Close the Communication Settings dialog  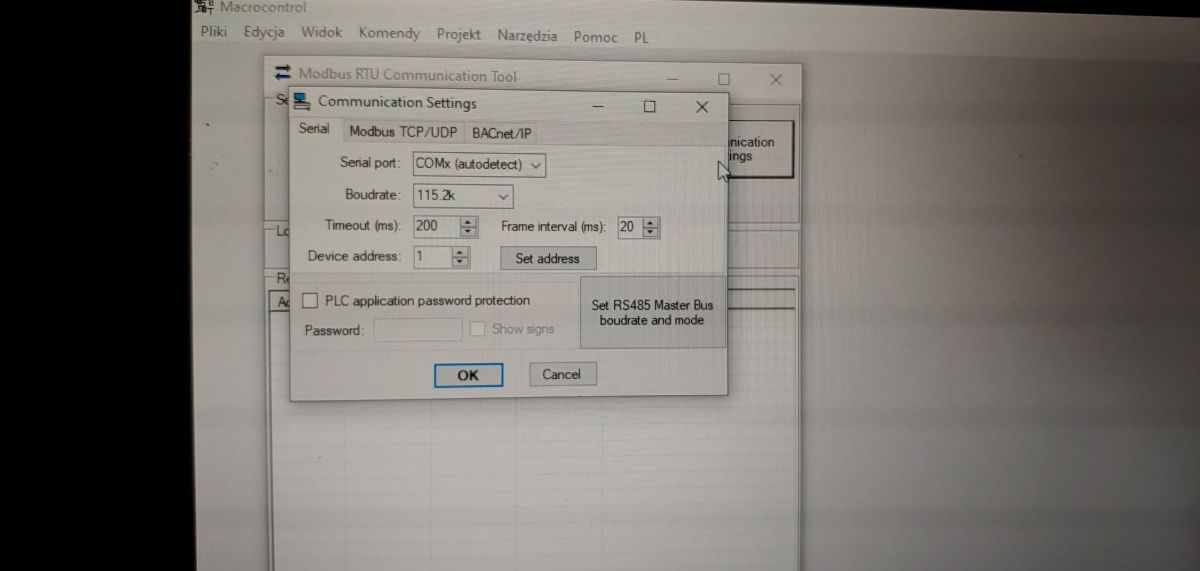point(702,107)
